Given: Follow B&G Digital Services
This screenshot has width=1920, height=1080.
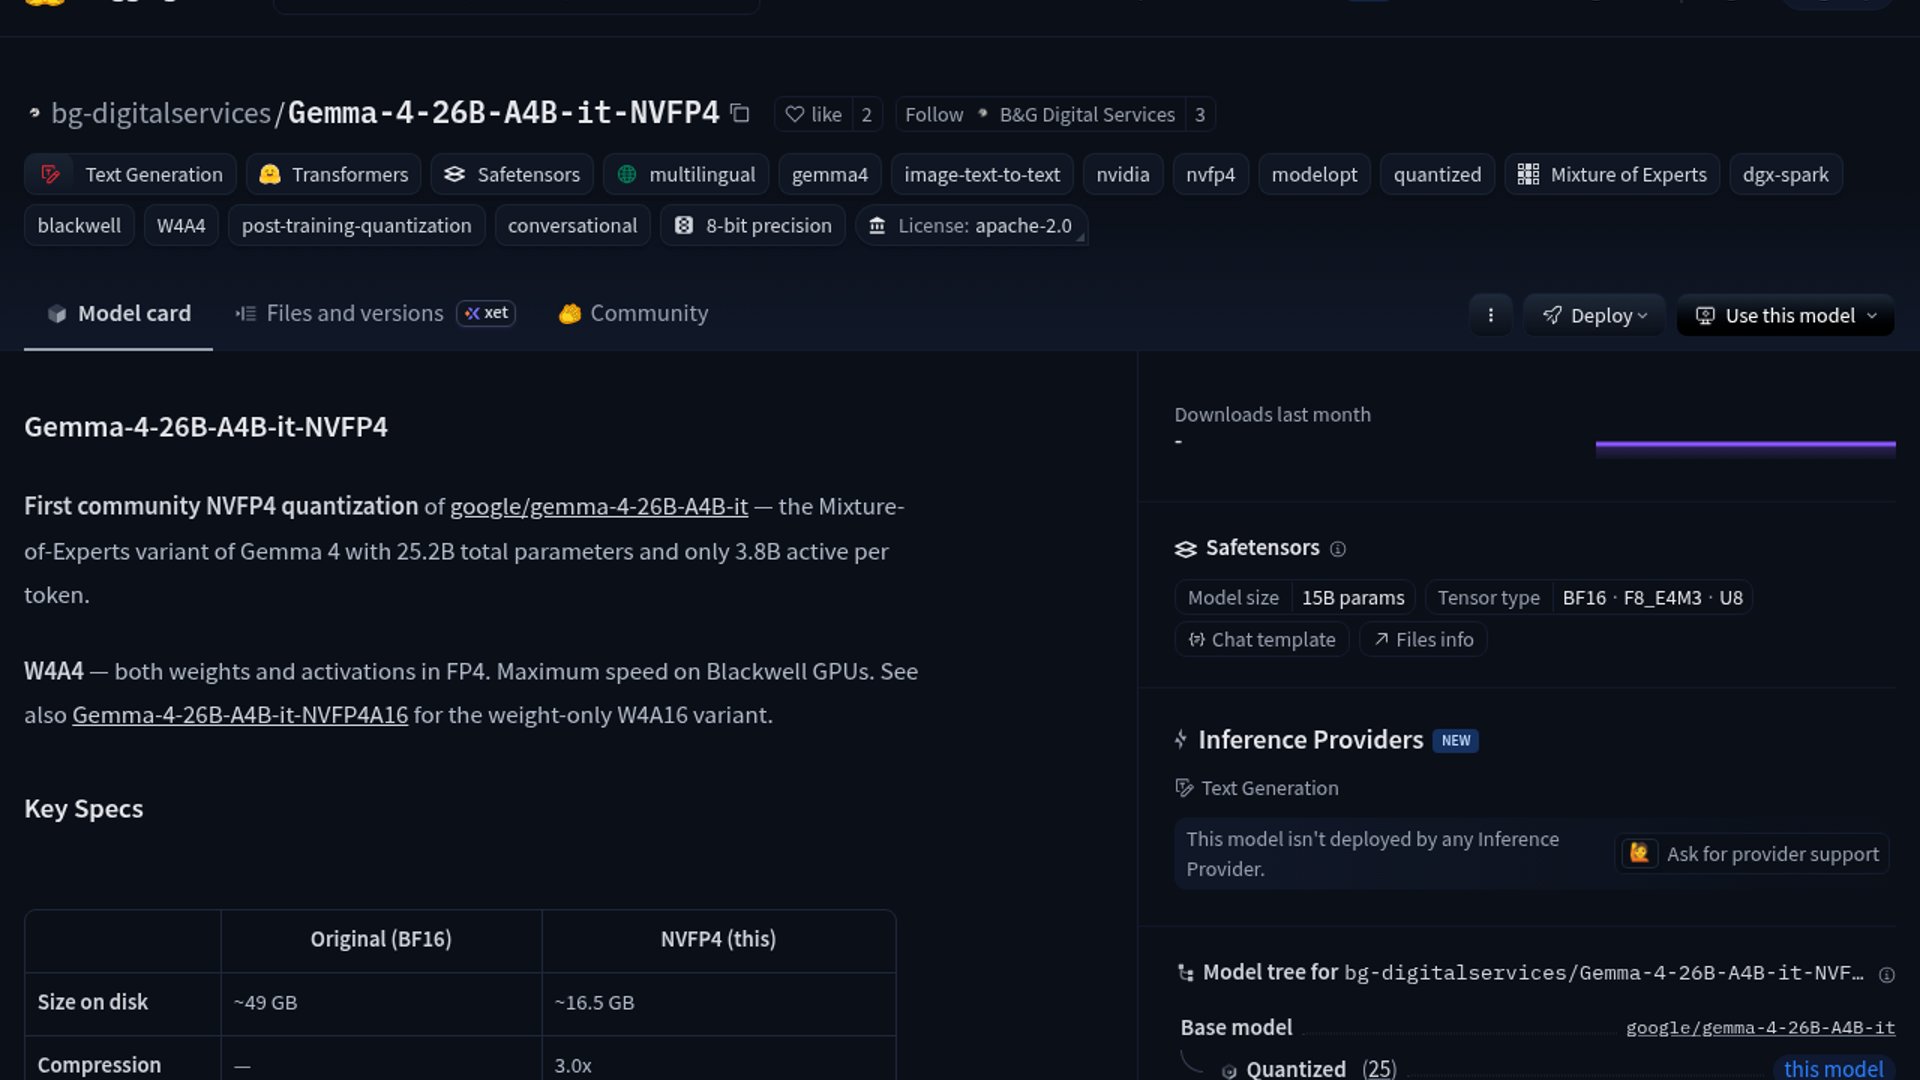Looking at the screenshot, I should point(934,115).
